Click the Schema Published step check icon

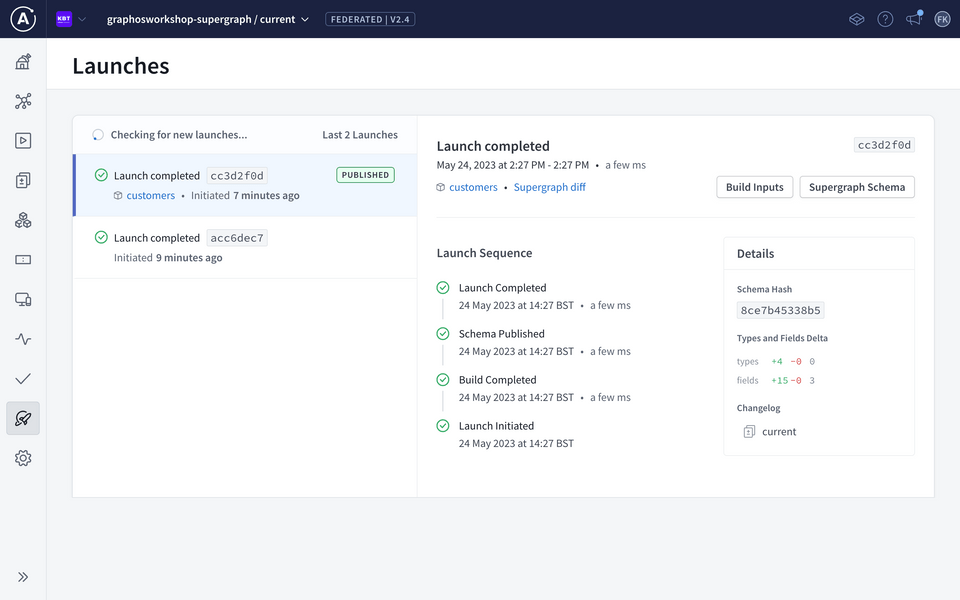click(x=443, y=334)
